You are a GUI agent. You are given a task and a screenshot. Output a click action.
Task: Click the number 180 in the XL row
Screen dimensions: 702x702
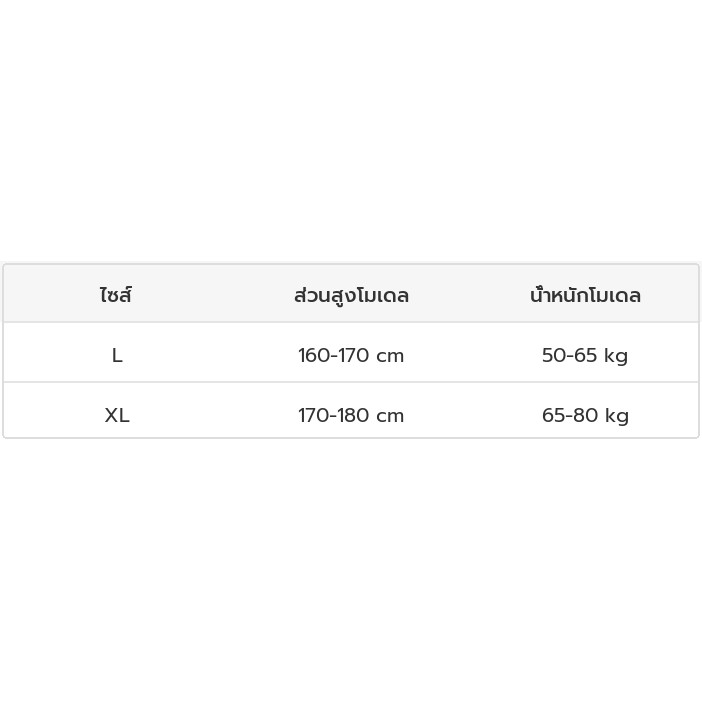tap(353, 415)
